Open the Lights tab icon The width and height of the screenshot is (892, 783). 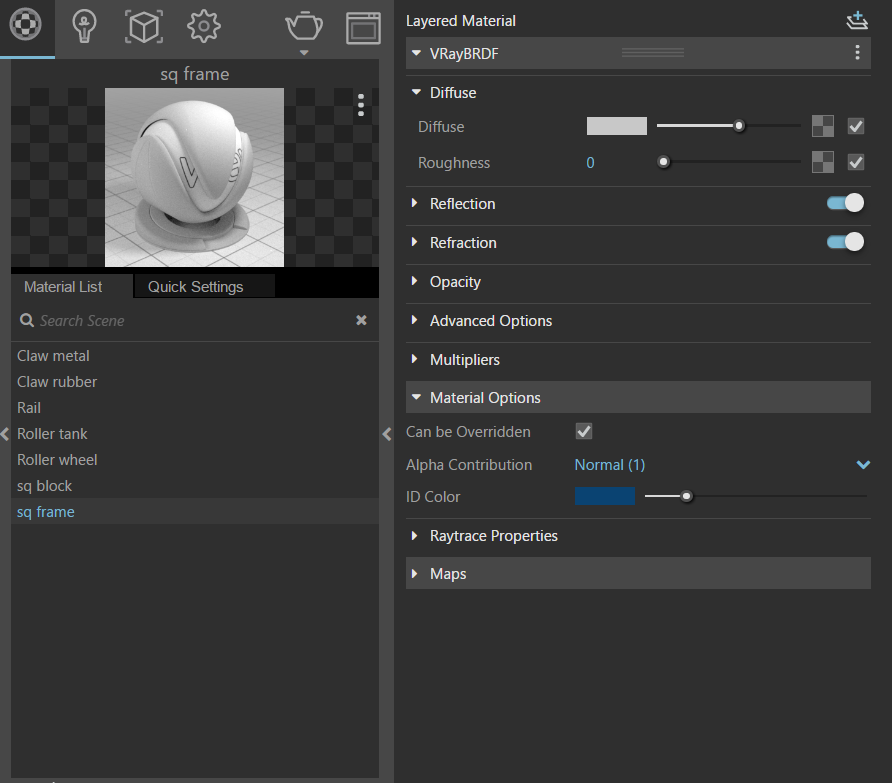click(85, 26)
